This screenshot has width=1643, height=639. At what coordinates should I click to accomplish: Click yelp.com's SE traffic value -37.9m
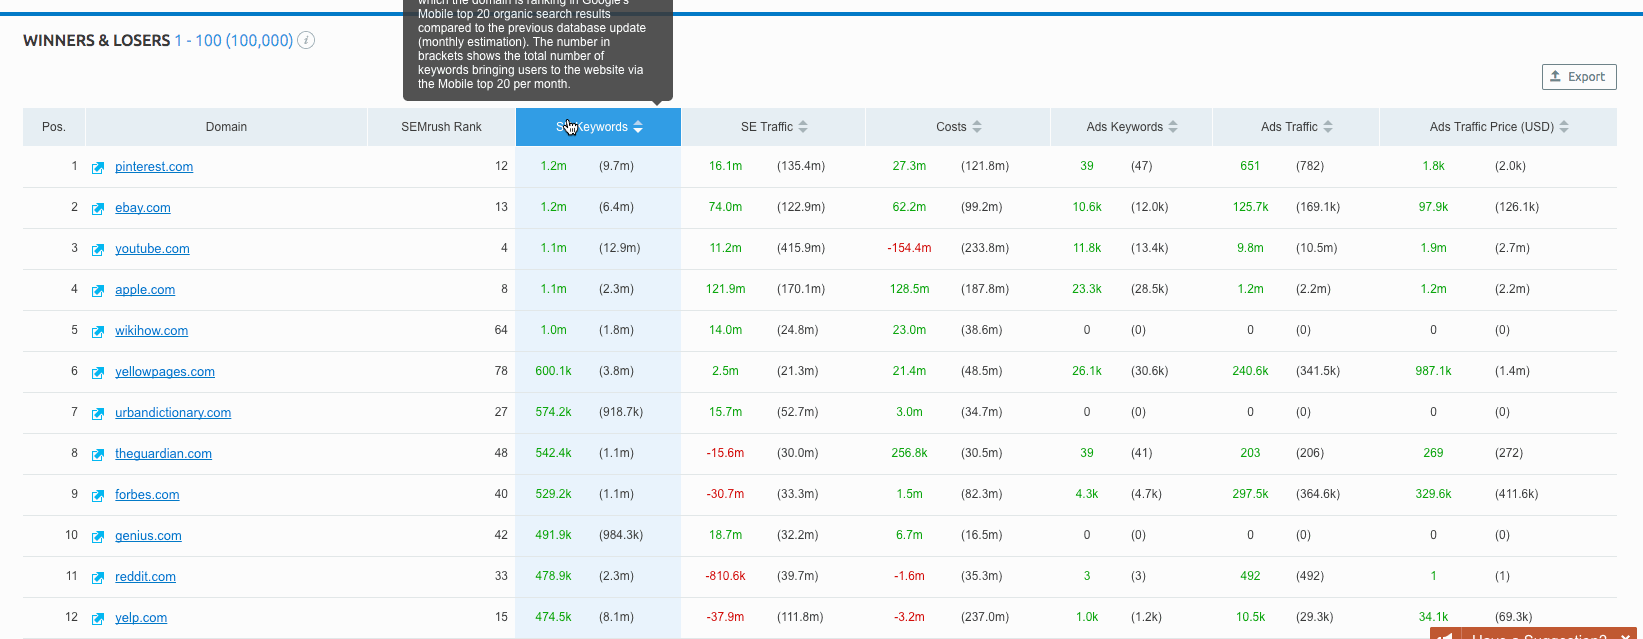[725, 617]
